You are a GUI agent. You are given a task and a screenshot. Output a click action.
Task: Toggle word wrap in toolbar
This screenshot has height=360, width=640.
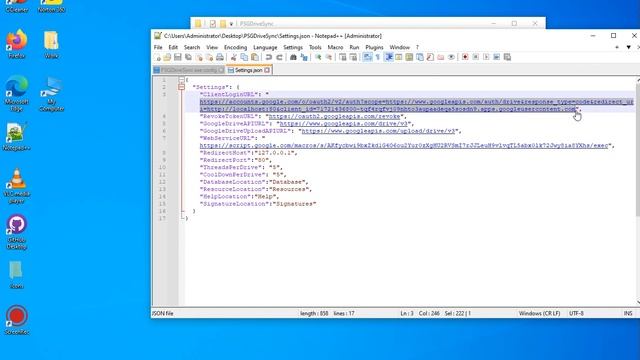click(367, 57)
